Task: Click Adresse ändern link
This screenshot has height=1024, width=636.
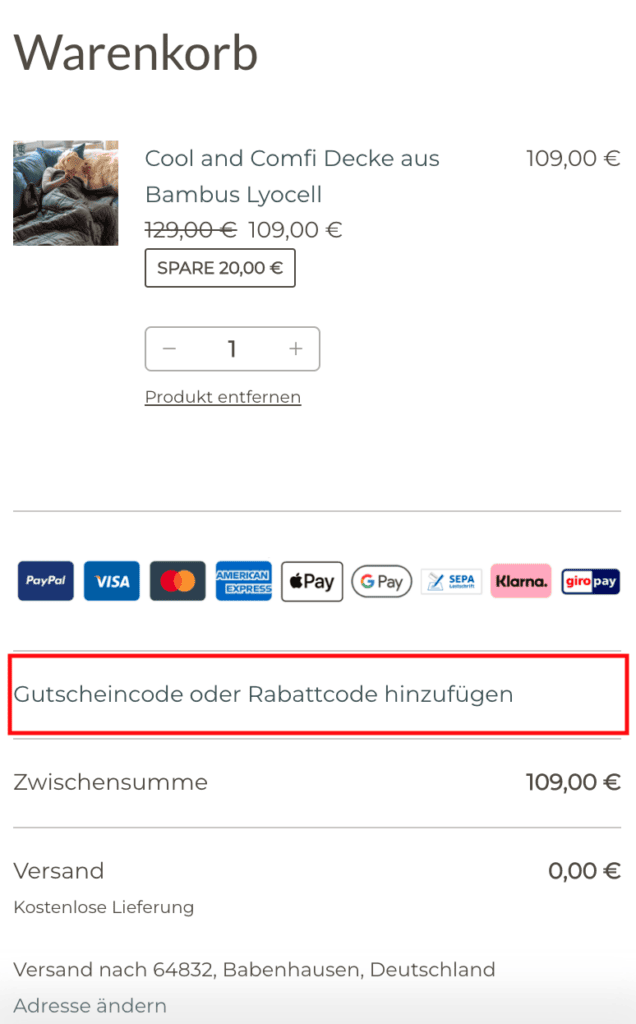Action: click(90, 1006)
